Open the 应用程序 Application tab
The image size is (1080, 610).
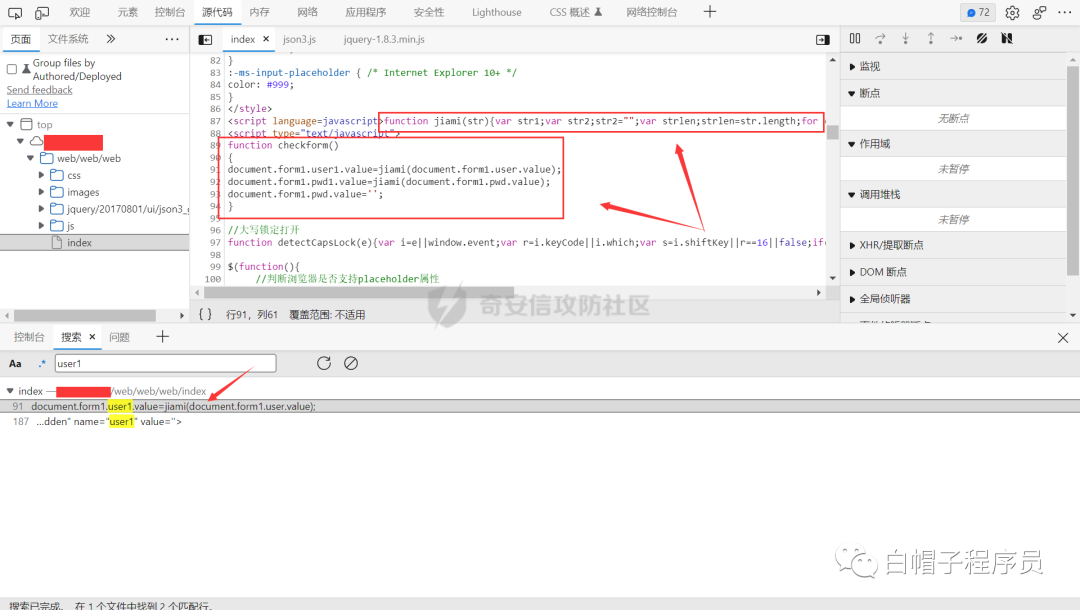(x=366, y=12)
